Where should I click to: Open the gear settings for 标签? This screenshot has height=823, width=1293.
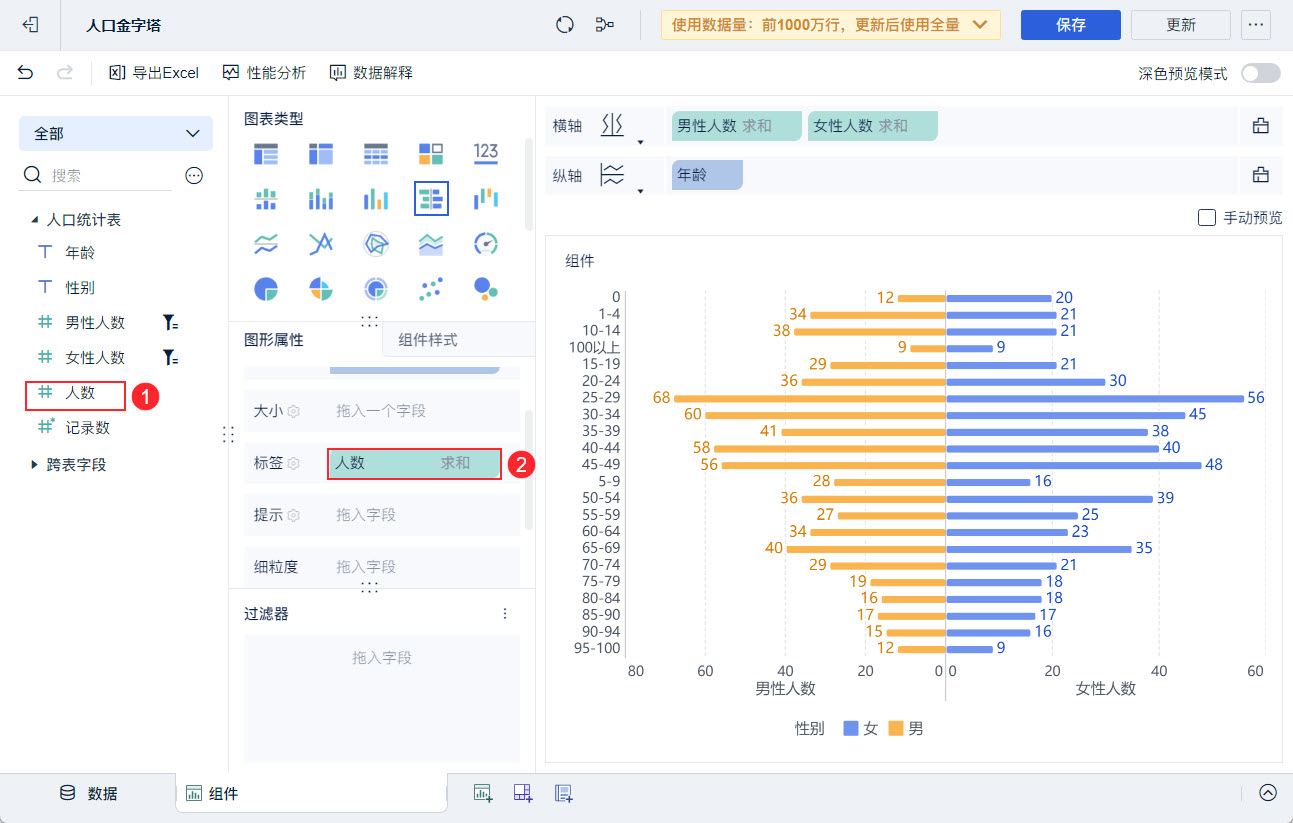[x=294, y=463]
